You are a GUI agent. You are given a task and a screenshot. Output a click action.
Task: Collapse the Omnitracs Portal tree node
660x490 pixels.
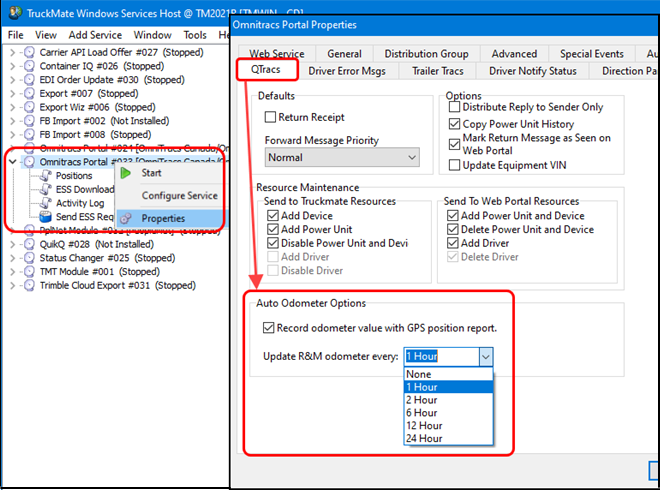pyautogui.click(x=12, y=162)
